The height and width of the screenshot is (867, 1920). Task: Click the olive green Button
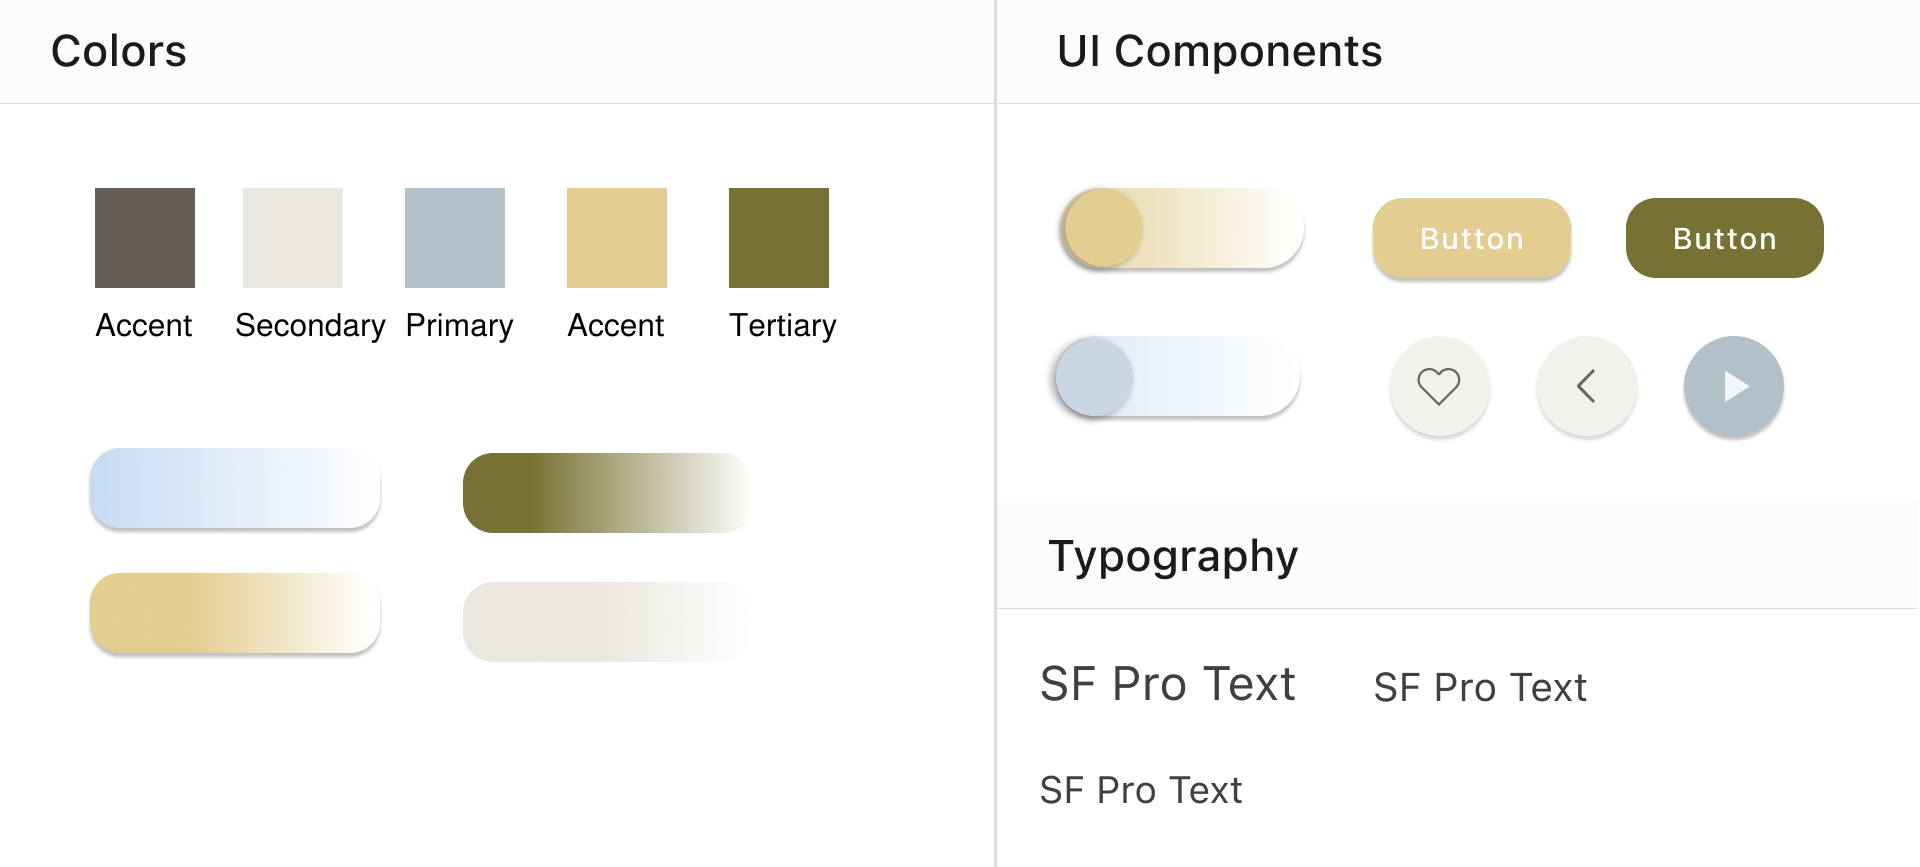click(1724, 238)
